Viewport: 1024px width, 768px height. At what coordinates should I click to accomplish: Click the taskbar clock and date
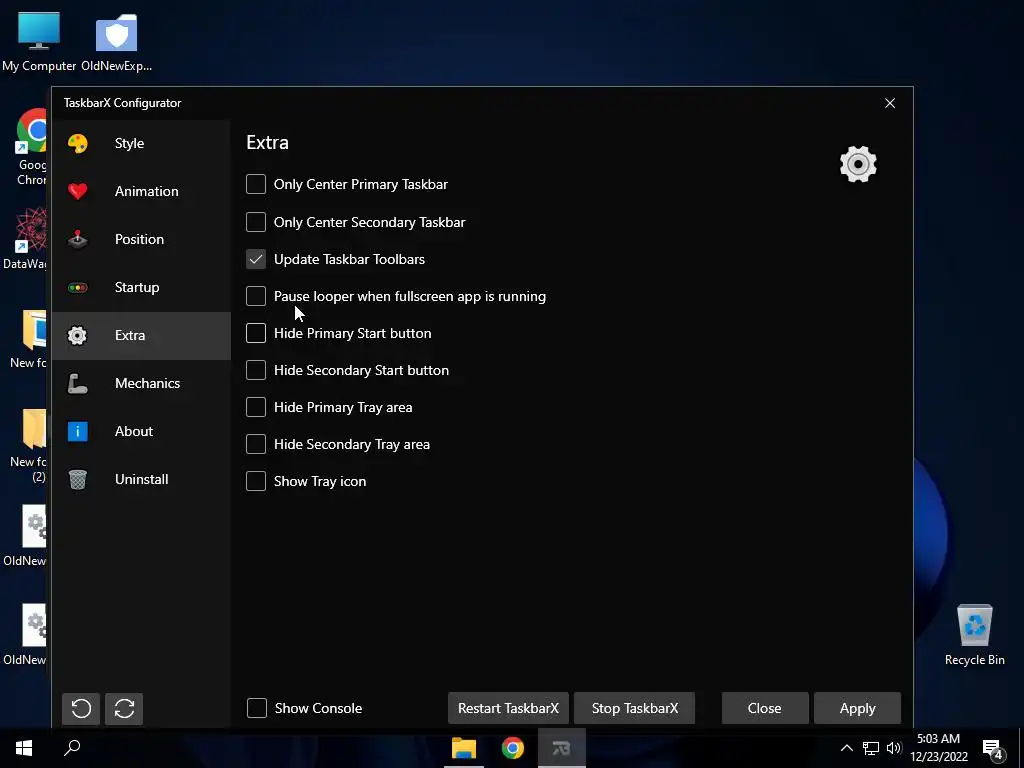coord(938,748)
